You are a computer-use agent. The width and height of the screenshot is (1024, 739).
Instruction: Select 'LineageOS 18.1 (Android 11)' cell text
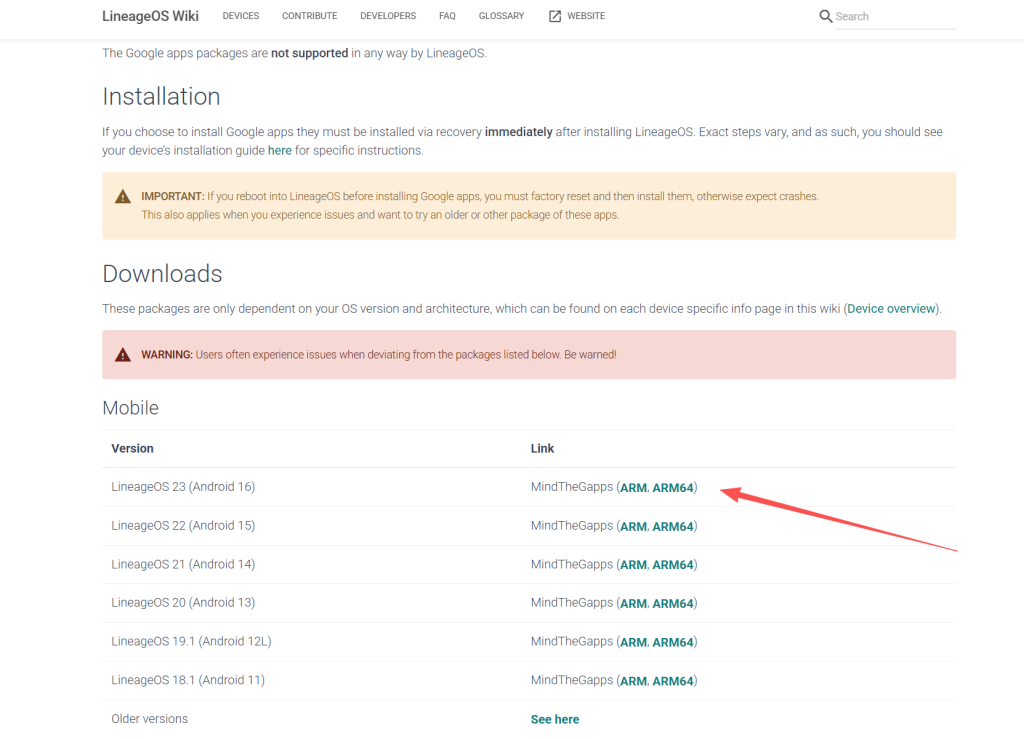click(x=188, y=680)
